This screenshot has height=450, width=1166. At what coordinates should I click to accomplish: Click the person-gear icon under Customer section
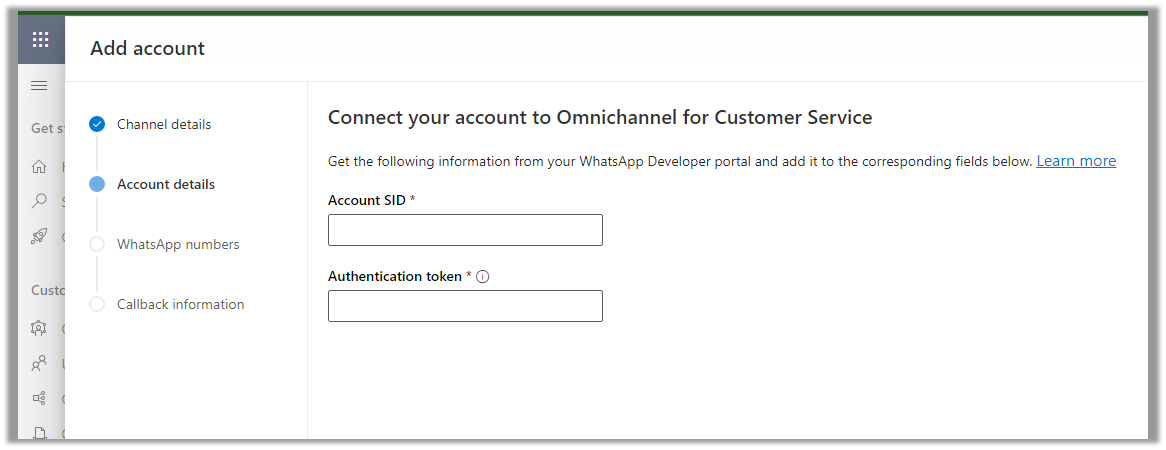point(40,328)
